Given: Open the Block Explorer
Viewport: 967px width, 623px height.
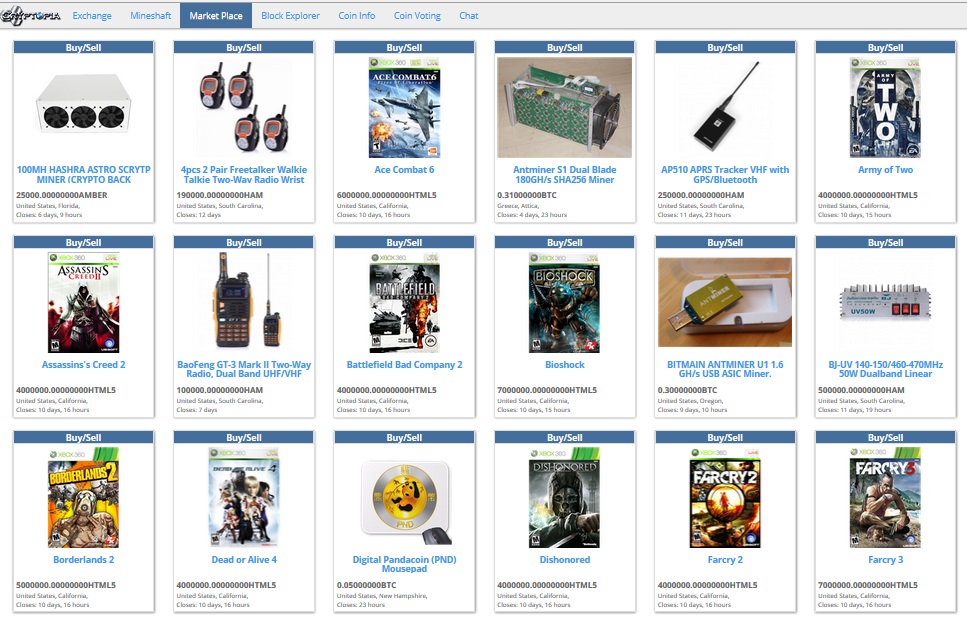Looking at the screenshot, I should (290, 16).
